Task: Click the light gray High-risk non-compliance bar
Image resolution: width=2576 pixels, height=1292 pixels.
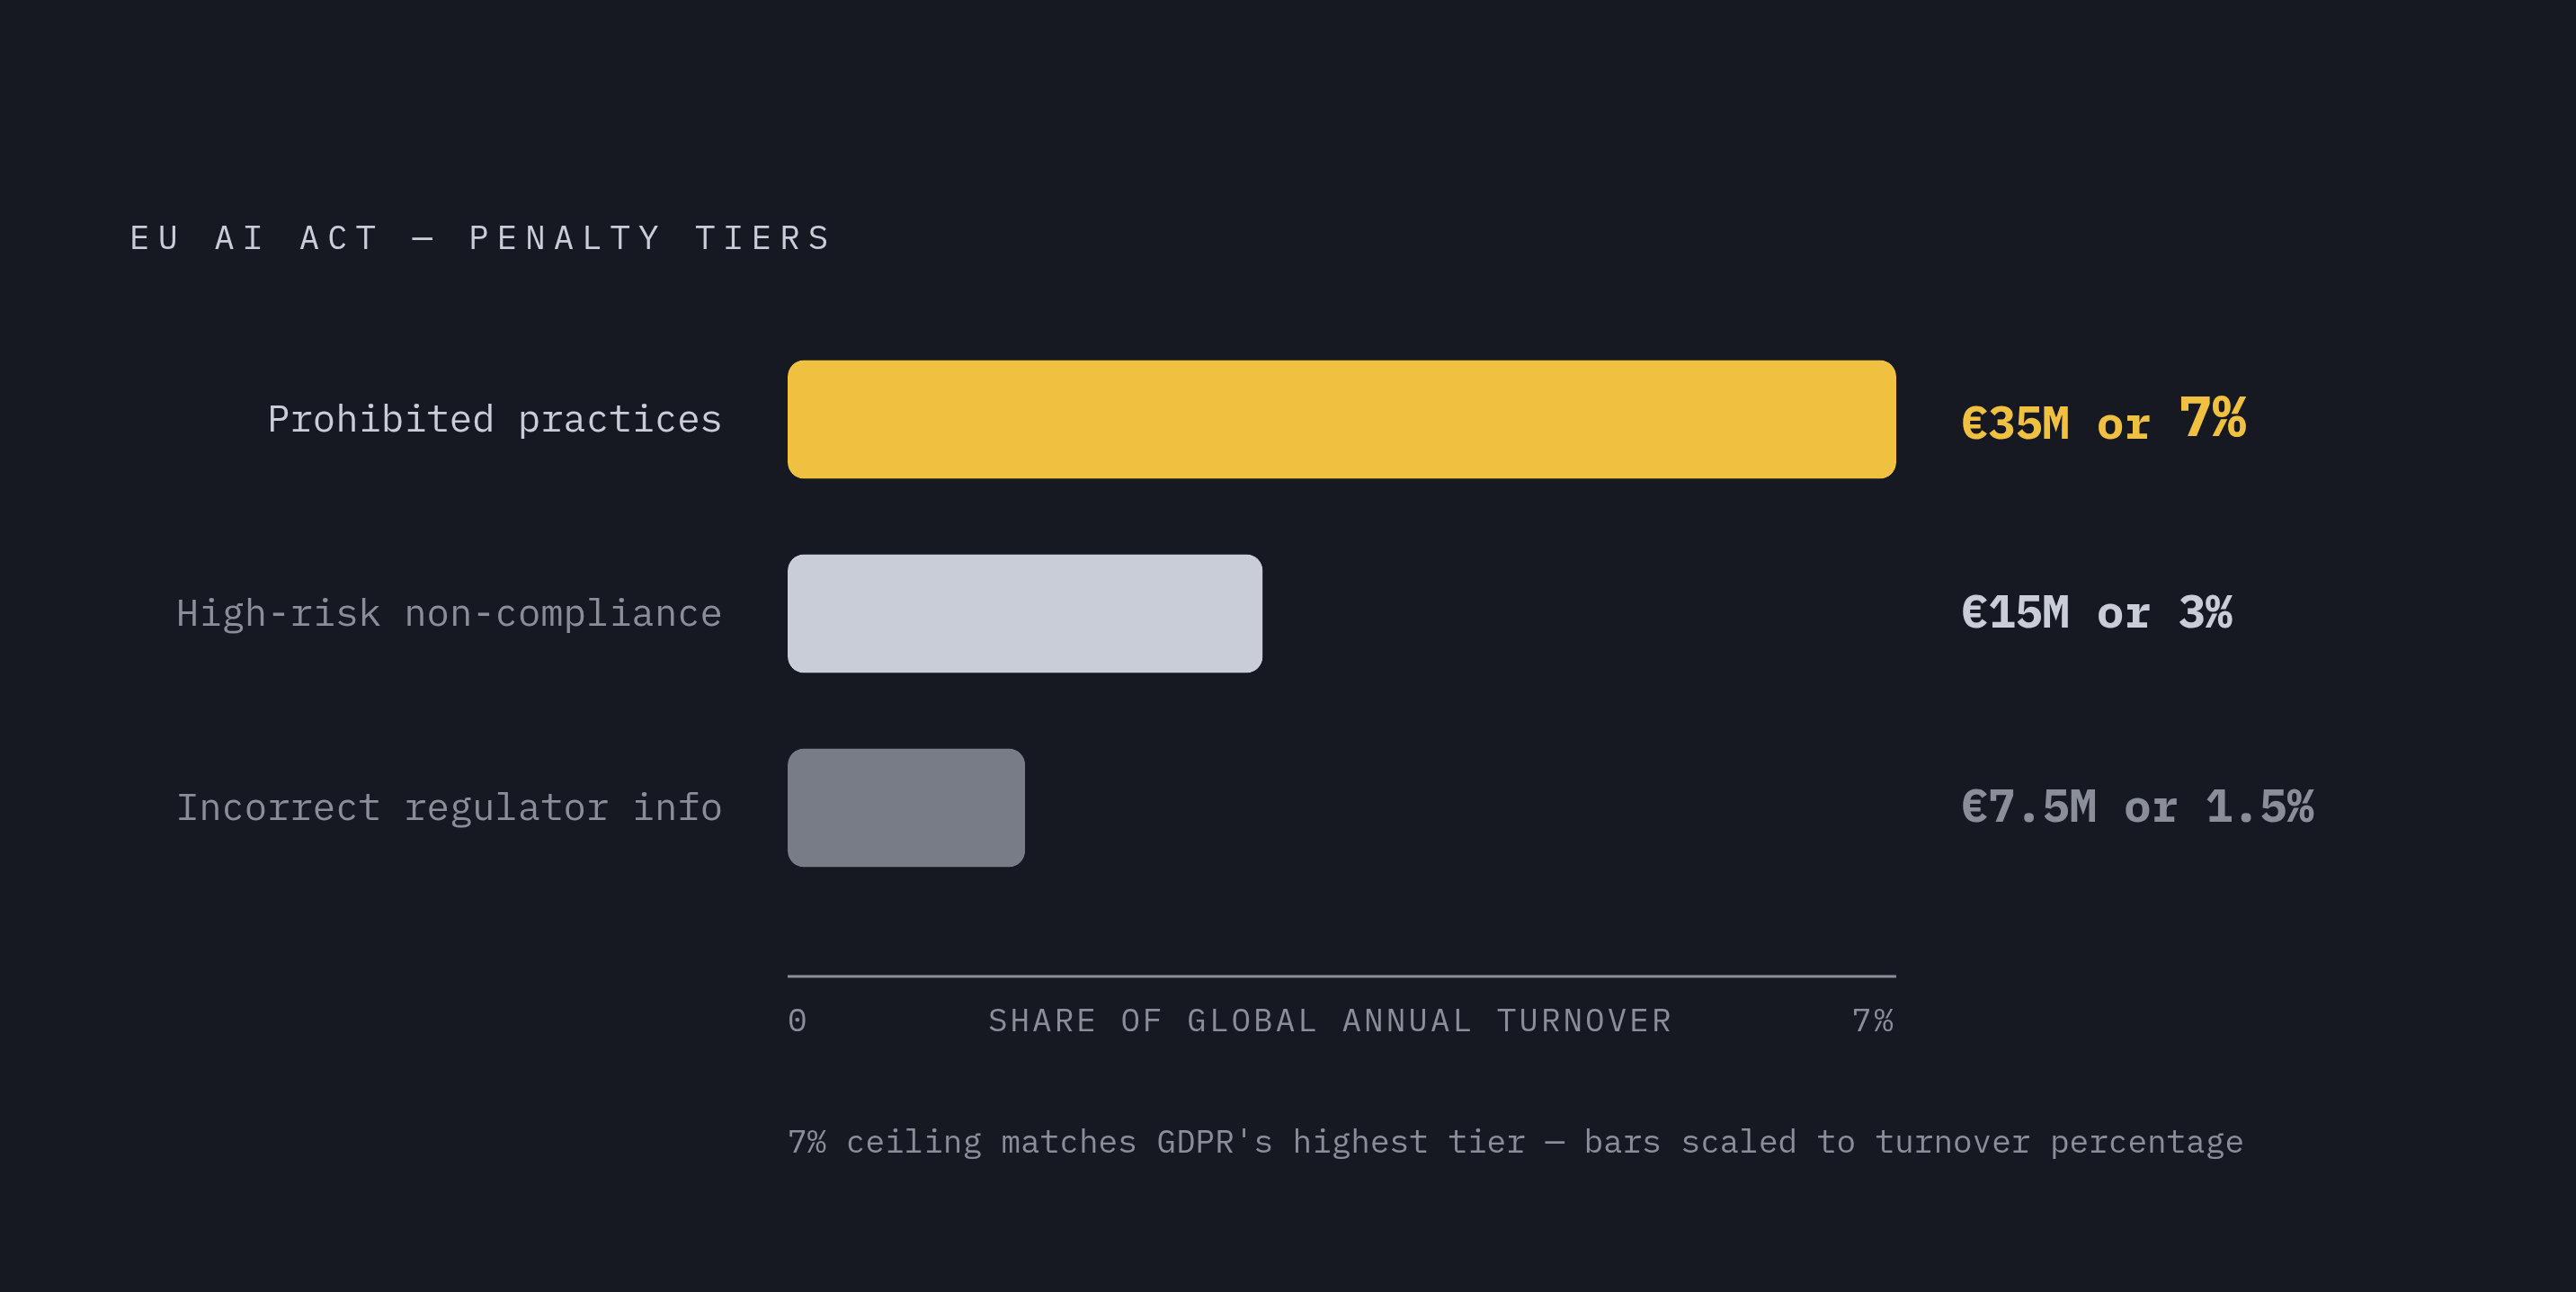Action: point(1024,613)
